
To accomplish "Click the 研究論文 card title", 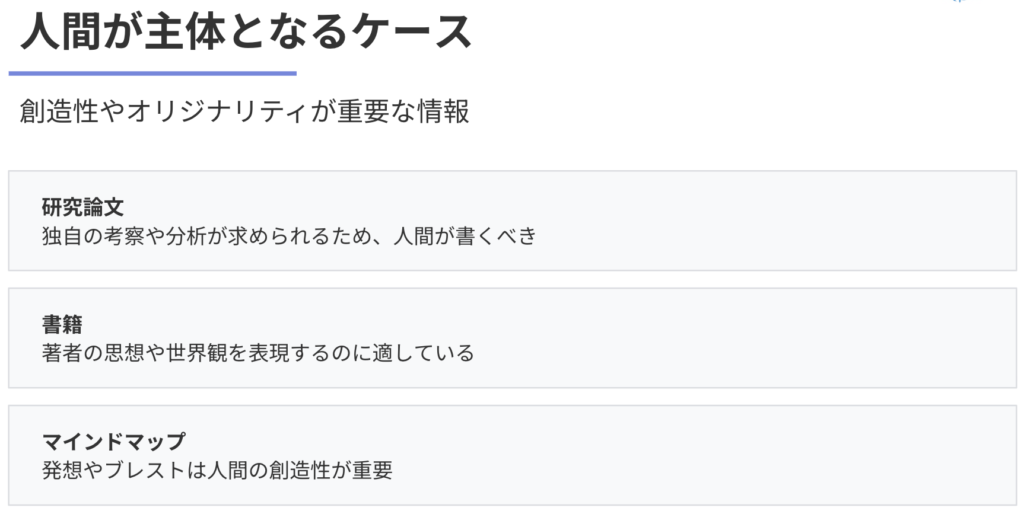I will tap(83, 207).
